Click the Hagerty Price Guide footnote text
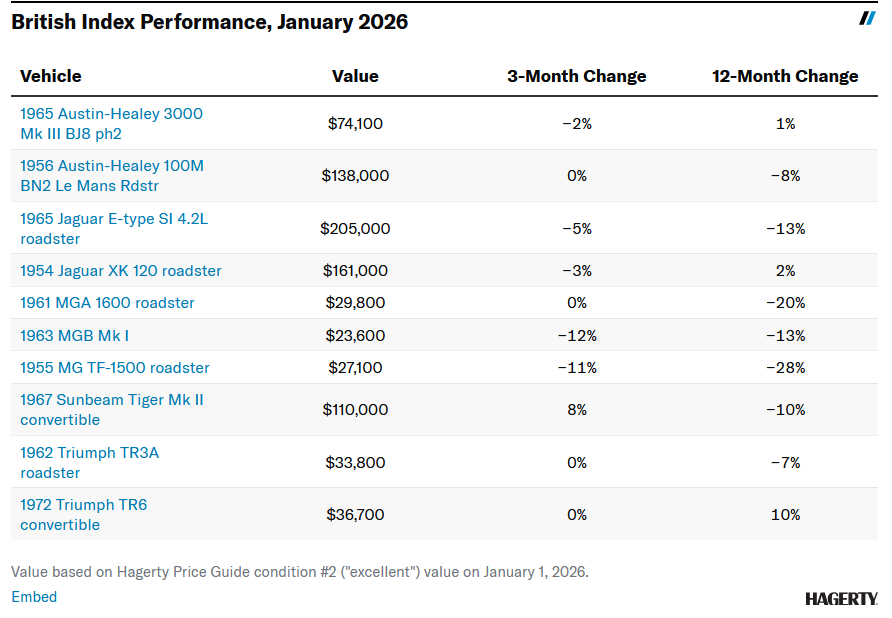The width and height of the screenshot is (892, 618). [300, 572]
